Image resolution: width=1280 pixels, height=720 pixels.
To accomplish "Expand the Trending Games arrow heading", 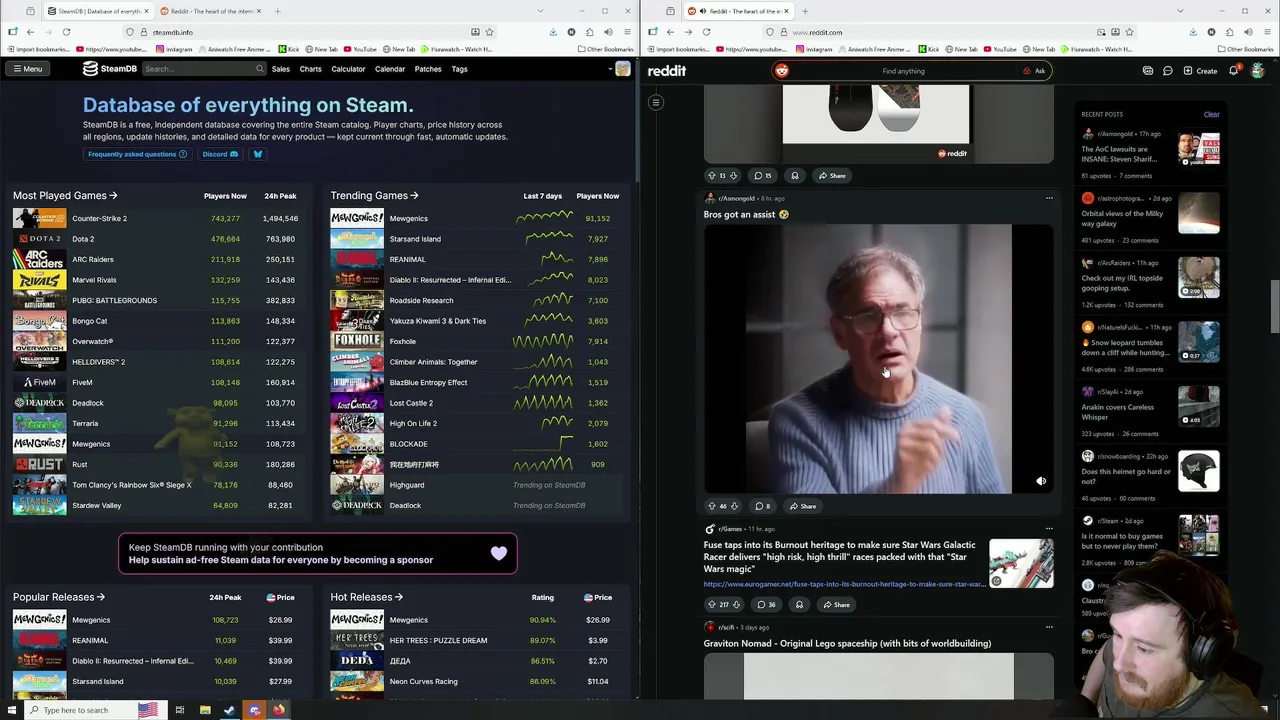I will tap(374, 196).
